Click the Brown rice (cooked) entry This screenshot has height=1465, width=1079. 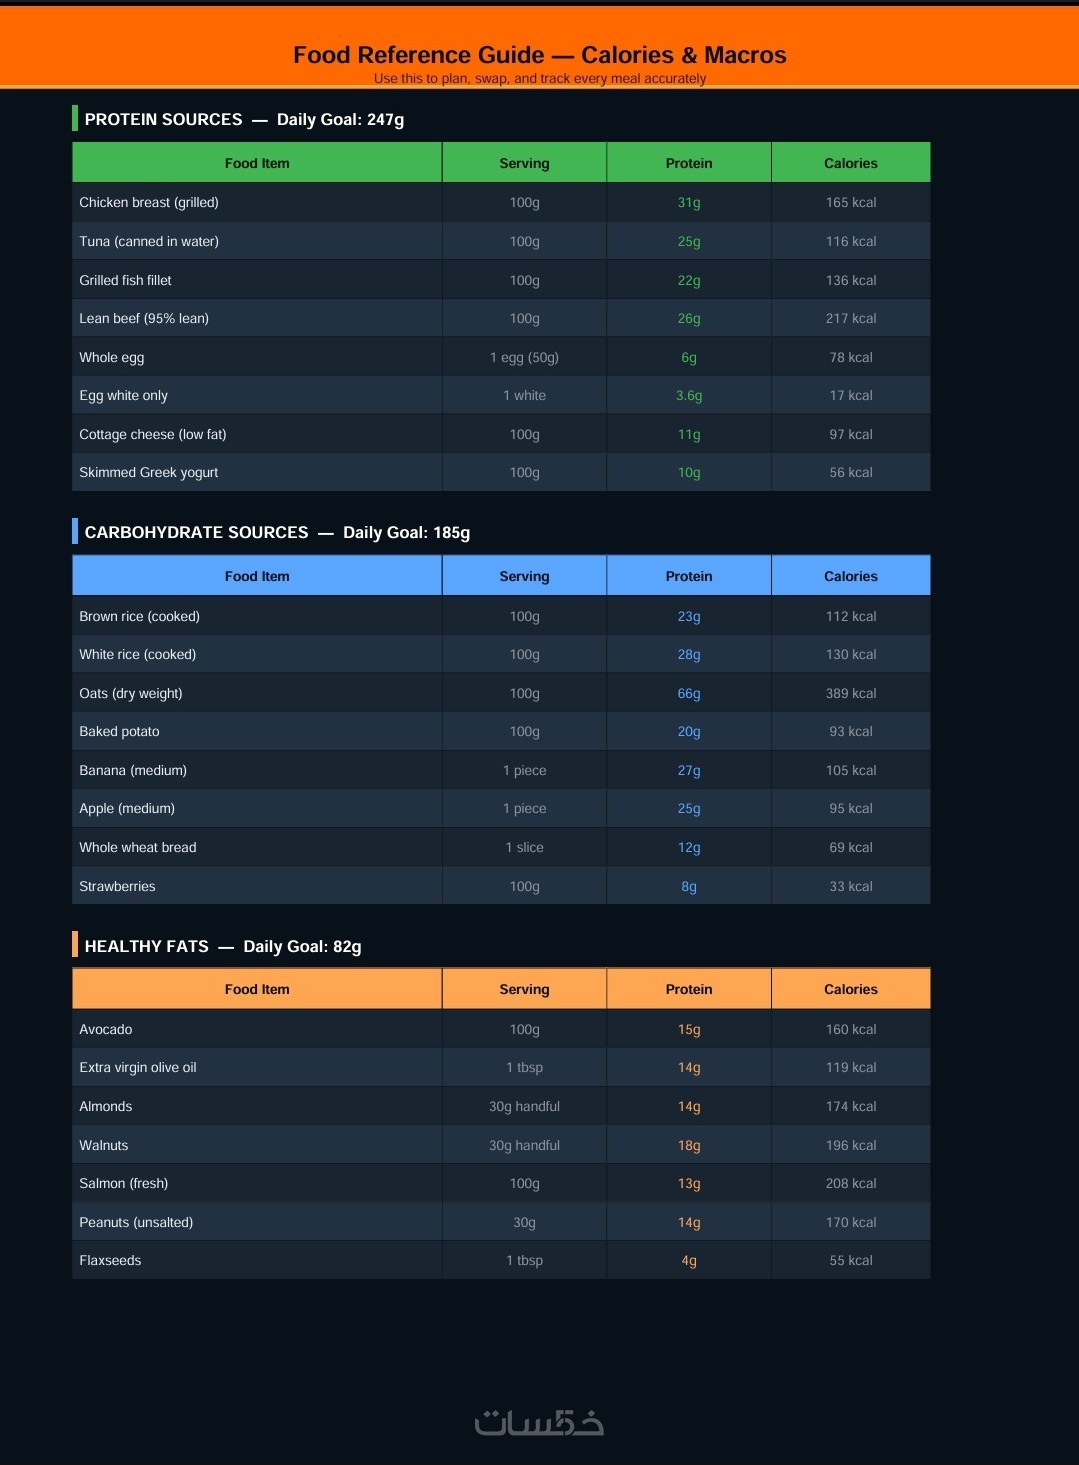point(140,616)
